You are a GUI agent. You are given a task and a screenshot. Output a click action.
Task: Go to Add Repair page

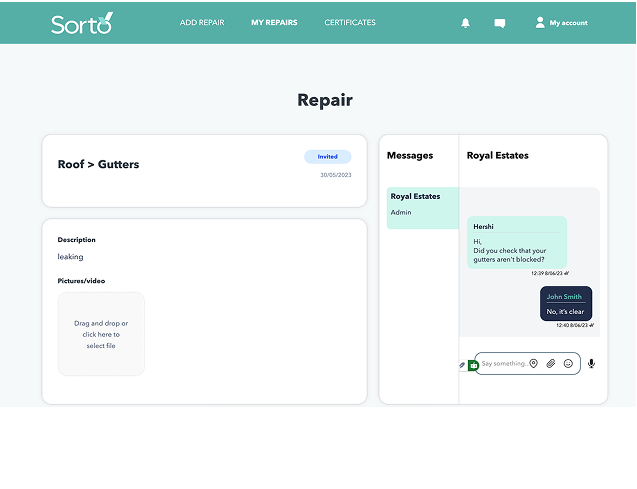[202, 23]
